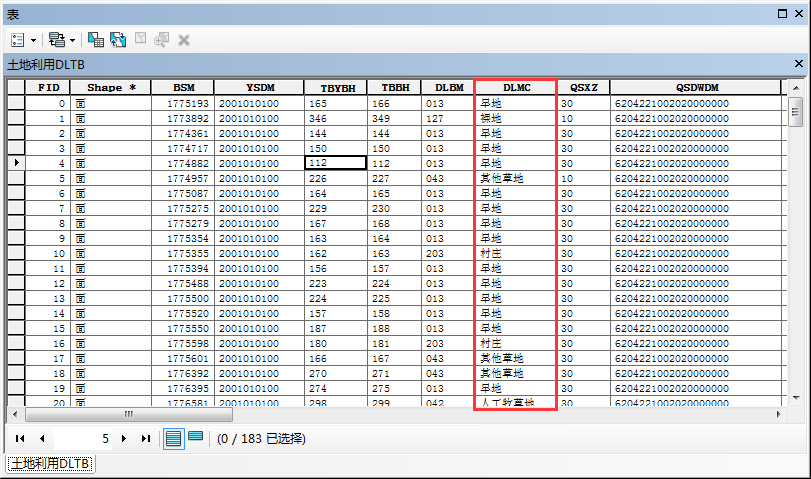Click DLBM cell 127
This screenshot has height=479, width=811.
pyautogui.click(x=447, y=118)
